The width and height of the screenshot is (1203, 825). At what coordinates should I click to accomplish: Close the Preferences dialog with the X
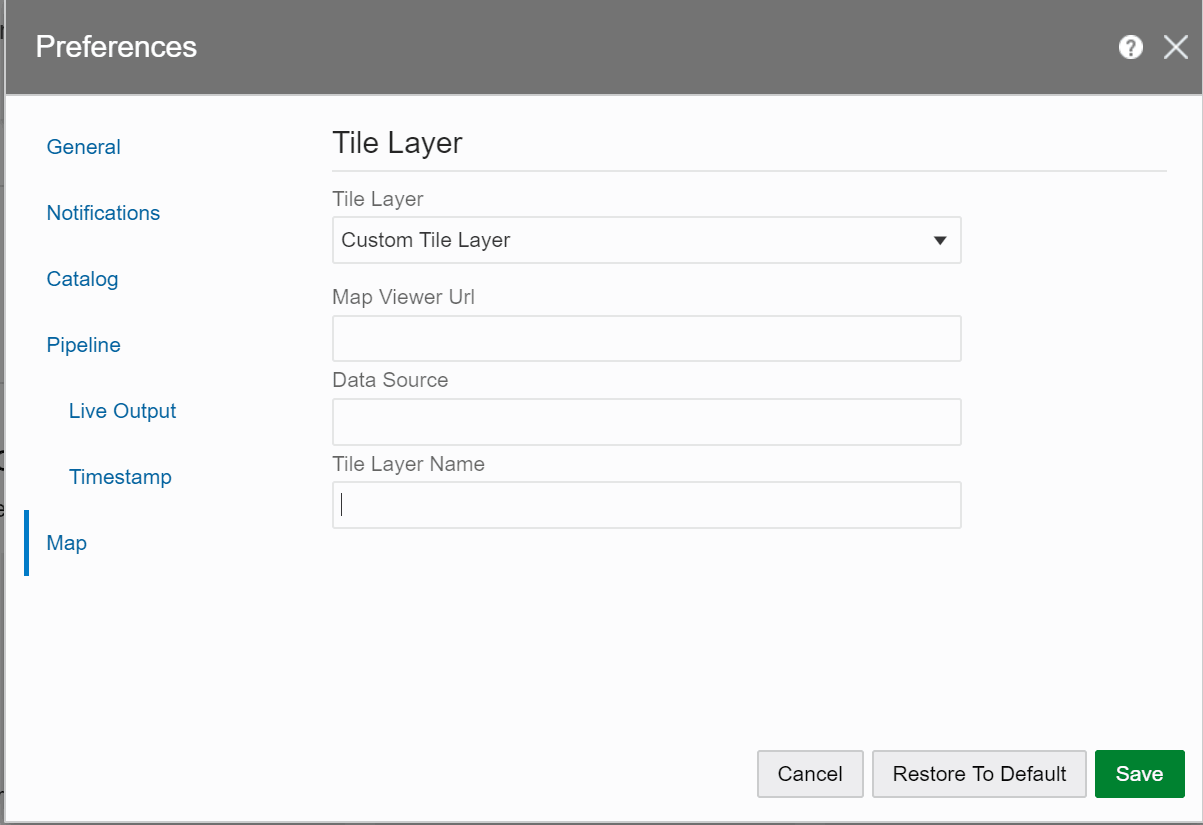(x=1175, y=47)
